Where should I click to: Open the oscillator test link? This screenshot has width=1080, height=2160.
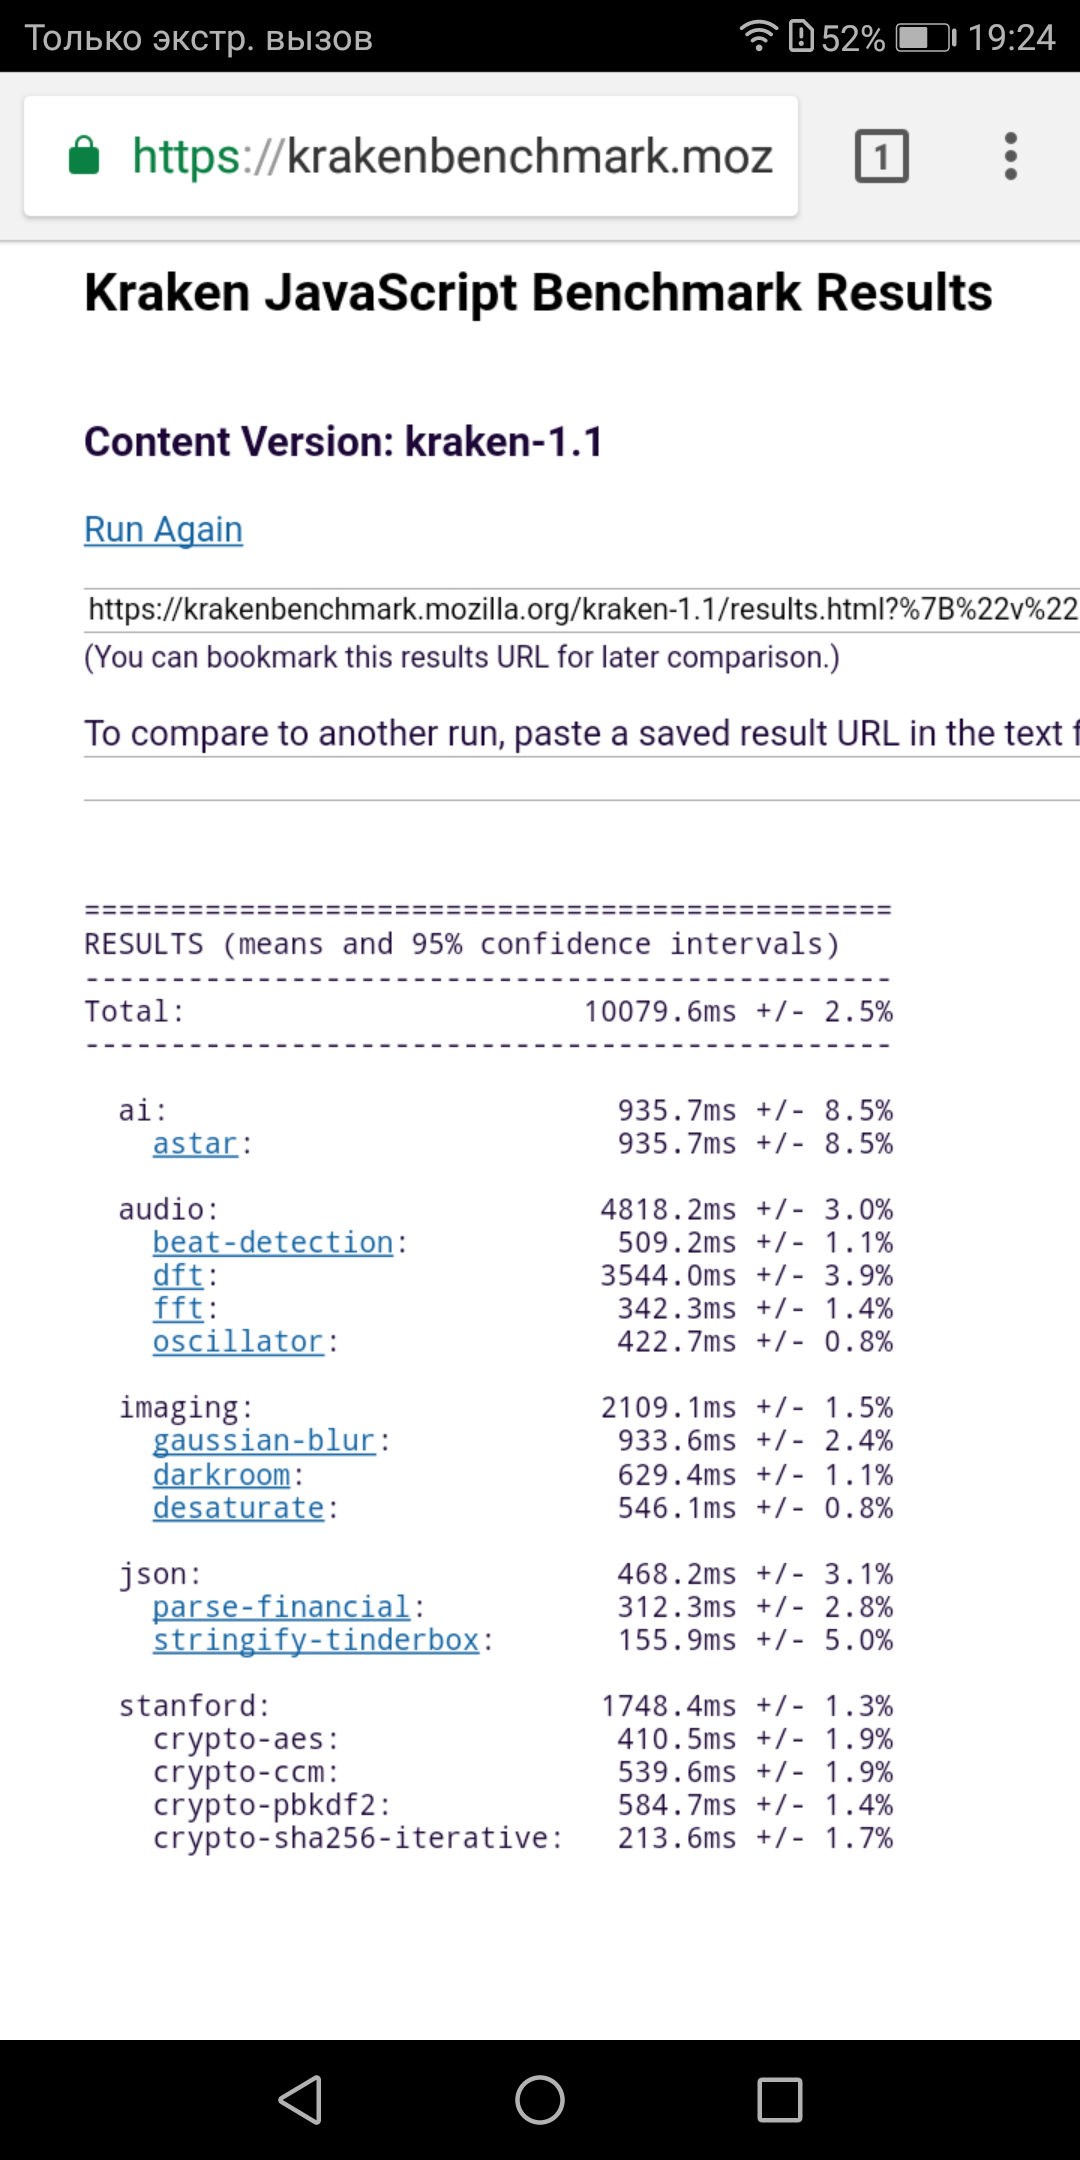(x=238, y=1341)
